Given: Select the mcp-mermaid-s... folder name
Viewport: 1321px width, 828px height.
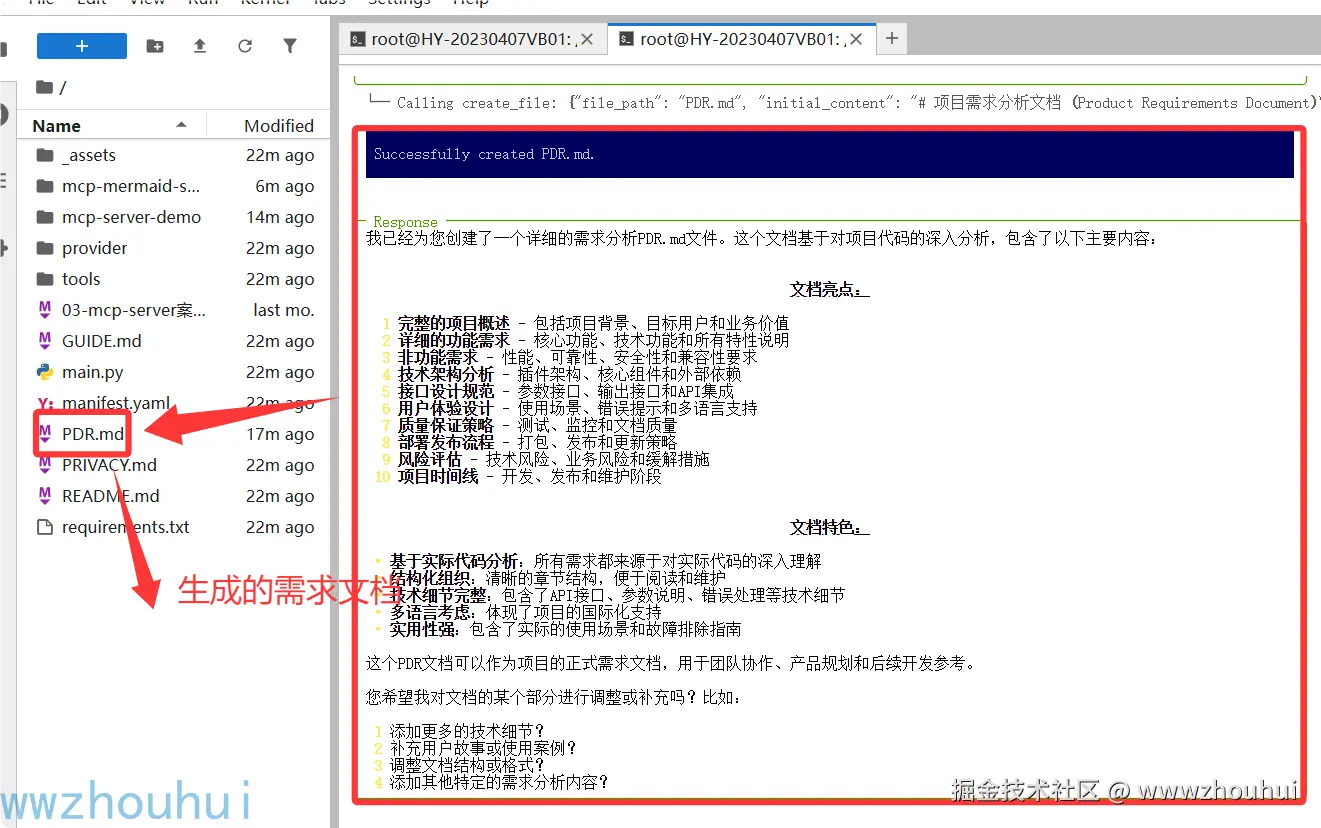Looking at the screenshot, I should pos(131,186).
